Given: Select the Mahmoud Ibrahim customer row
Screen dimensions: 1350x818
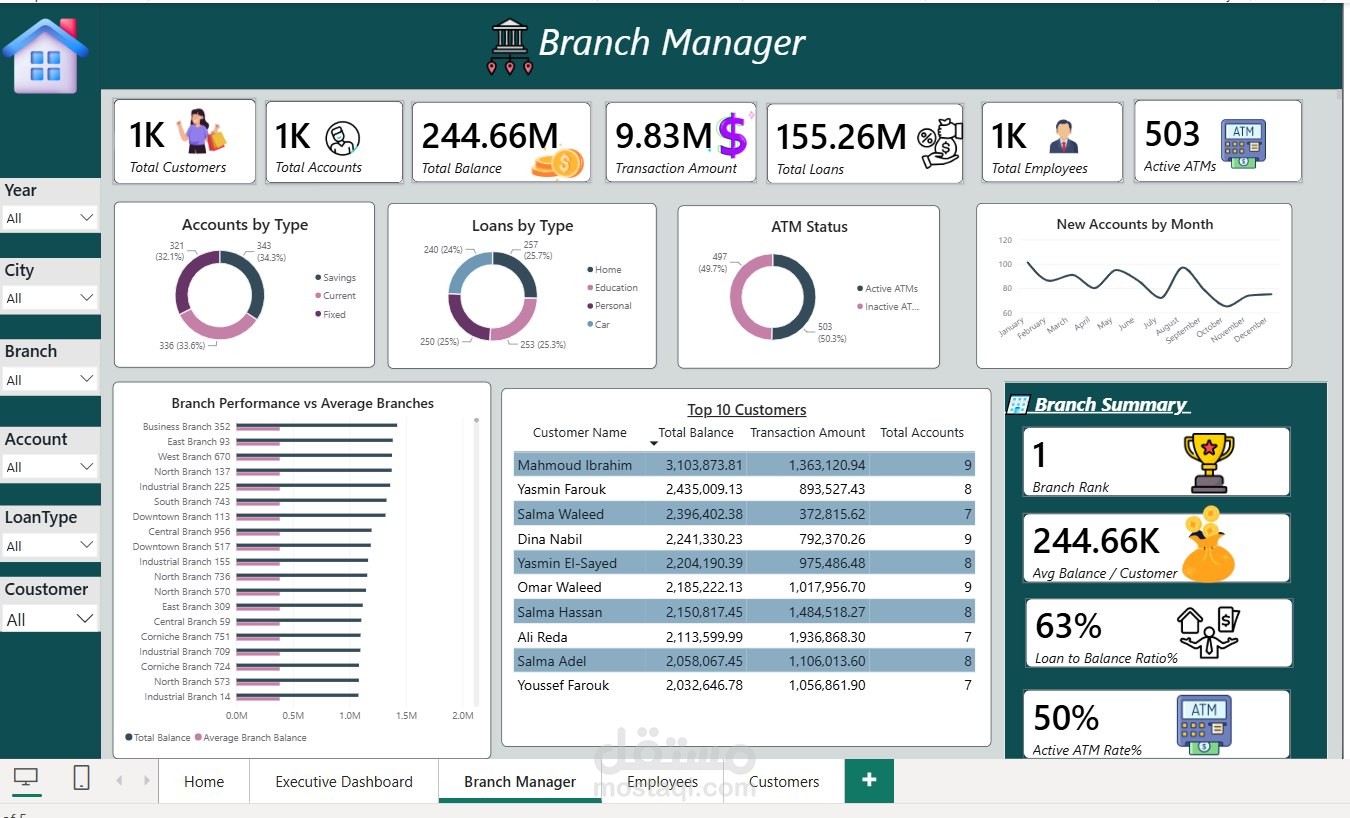Looking at the screenshot, I should pyautogui.click(x=744, y=465).
